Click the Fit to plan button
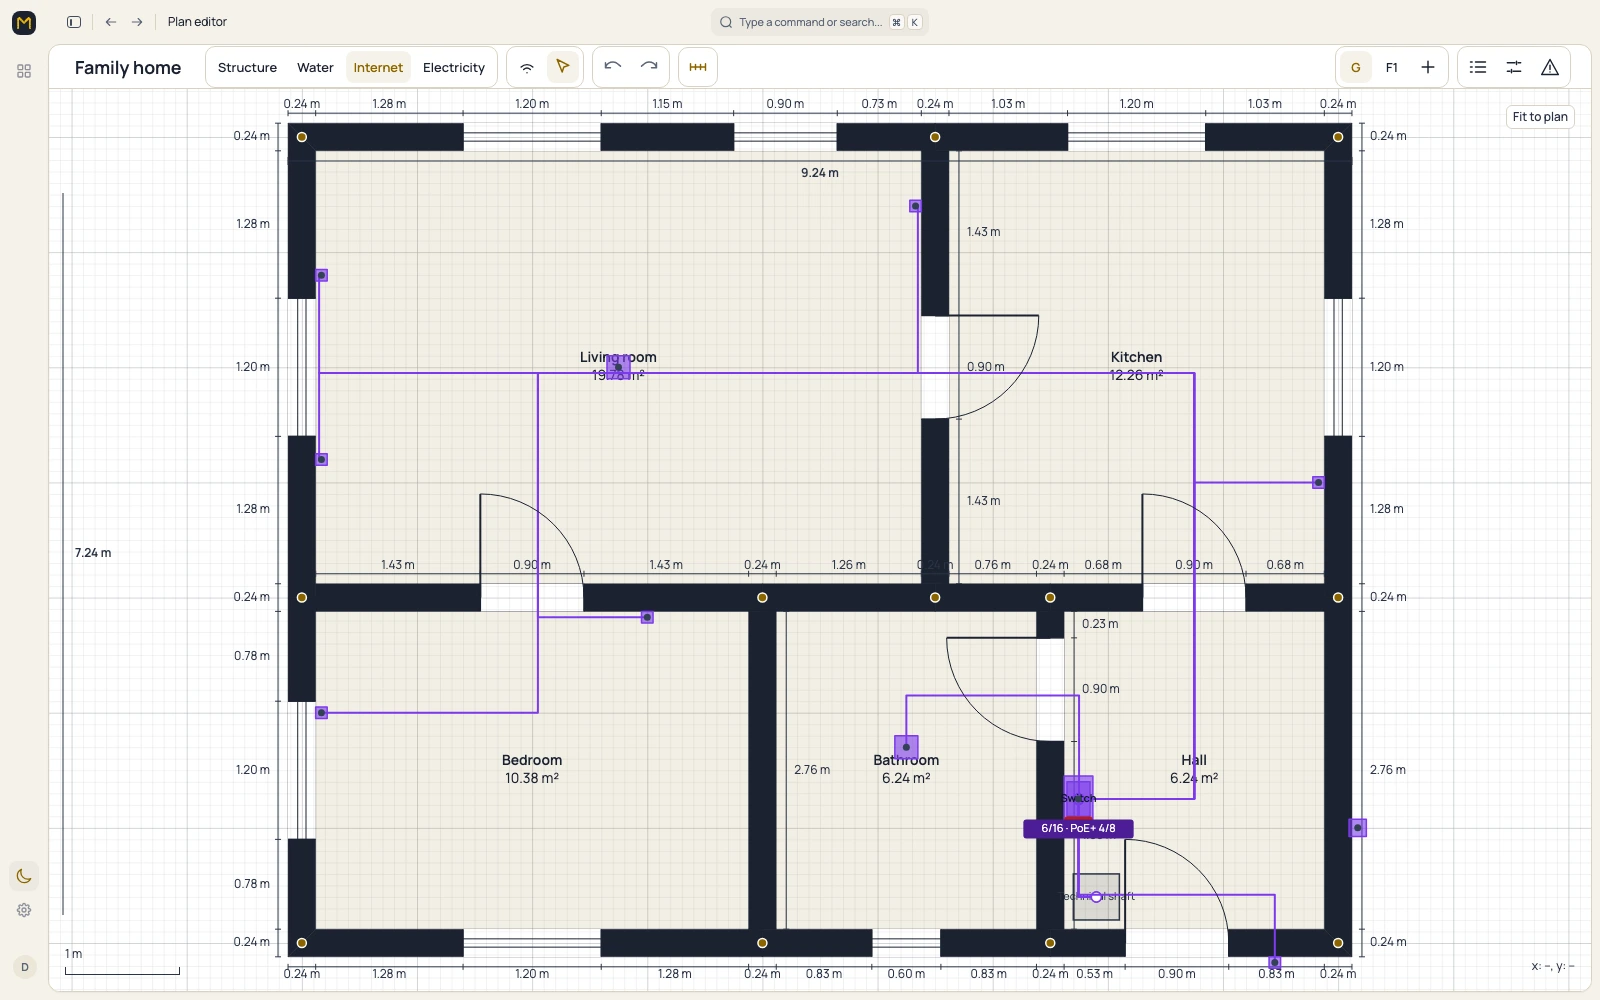 pyautogui.click(x=1540, y=117)
